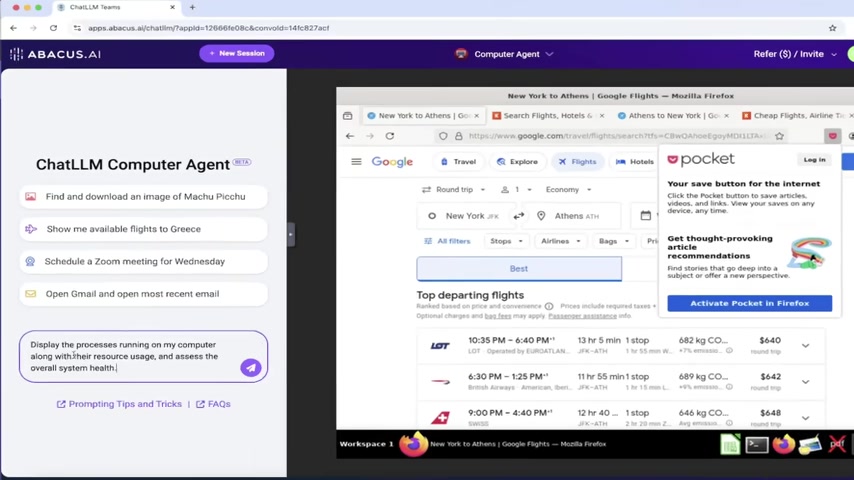
Task: Select the Explore tab in Google
Action: (x=517, y=162)
